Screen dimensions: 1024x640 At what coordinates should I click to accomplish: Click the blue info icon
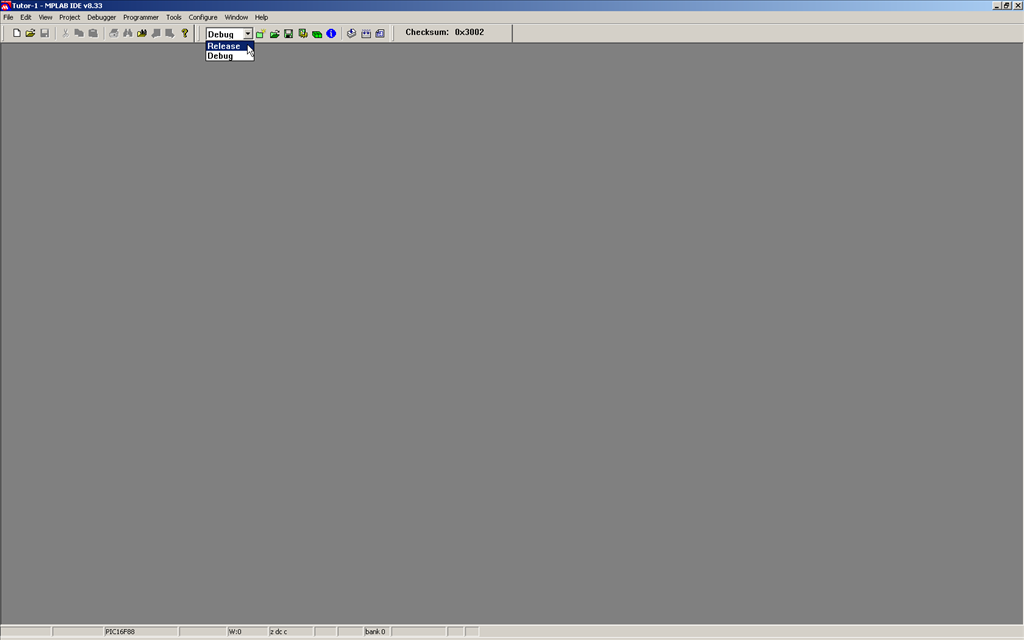[x=331, y=34]
